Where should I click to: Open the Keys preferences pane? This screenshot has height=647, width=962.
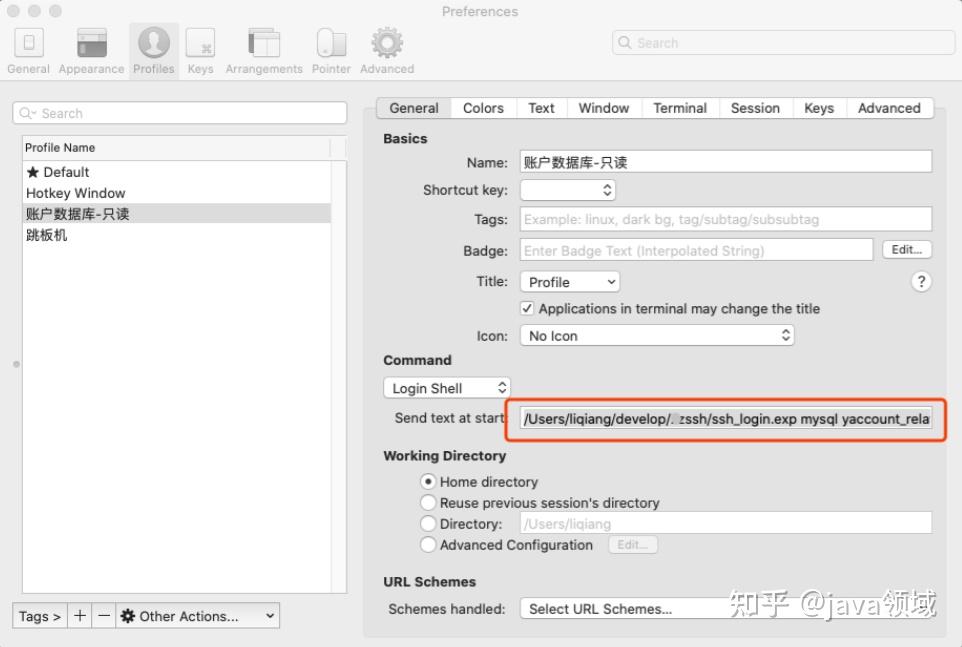coord(200,45)
